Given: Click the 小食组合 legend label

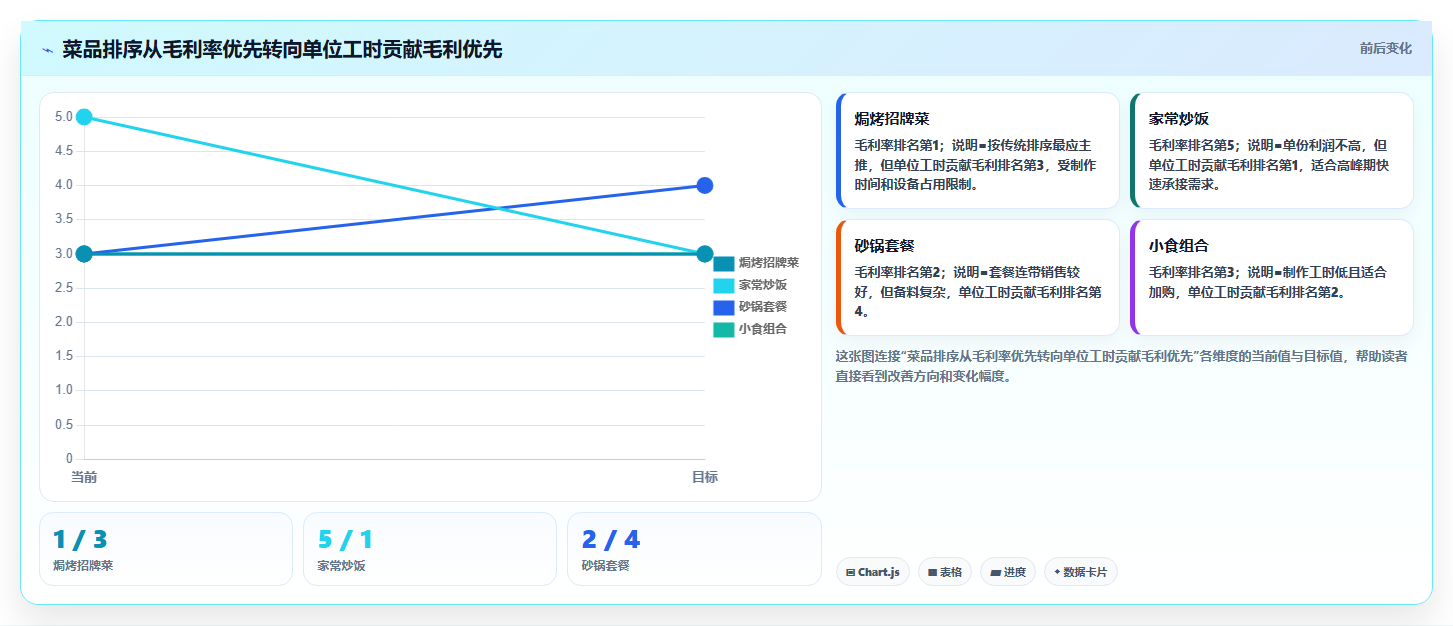Looking at the screenshot, I should (x=762, y=328).
